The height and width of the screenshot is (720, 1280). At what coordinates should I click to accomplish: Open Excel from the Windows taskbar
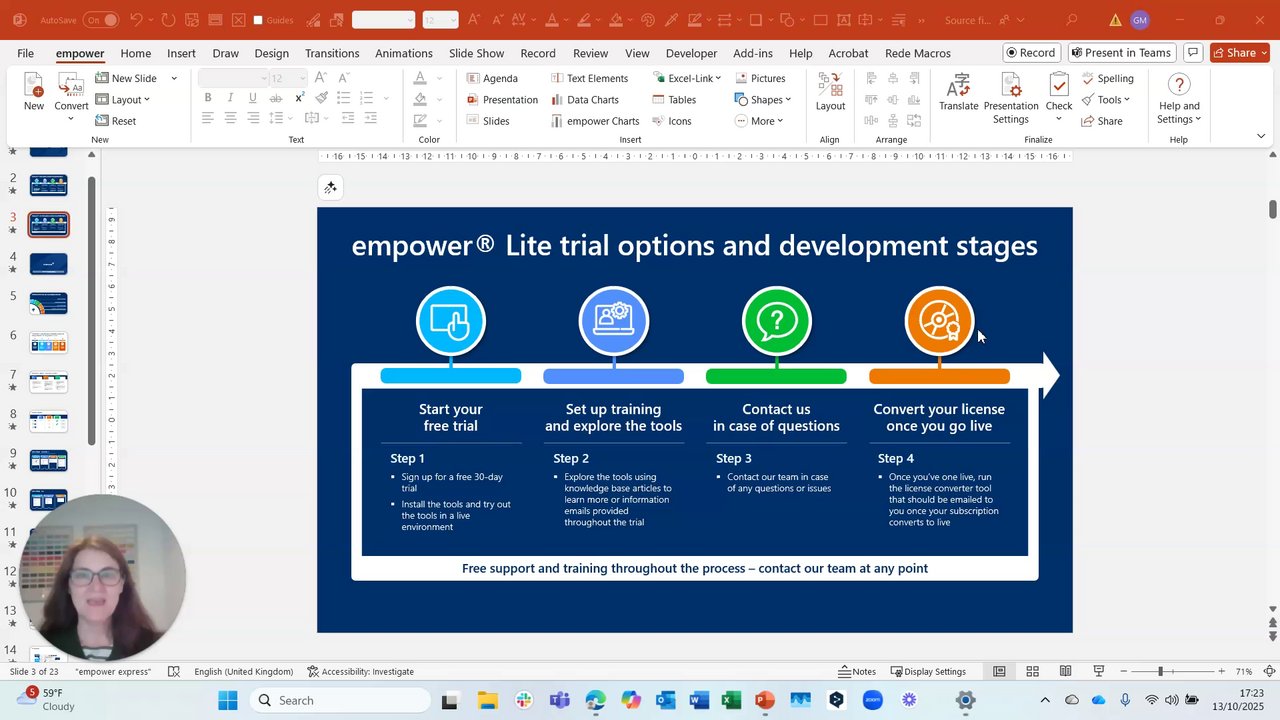pos(731,700)
